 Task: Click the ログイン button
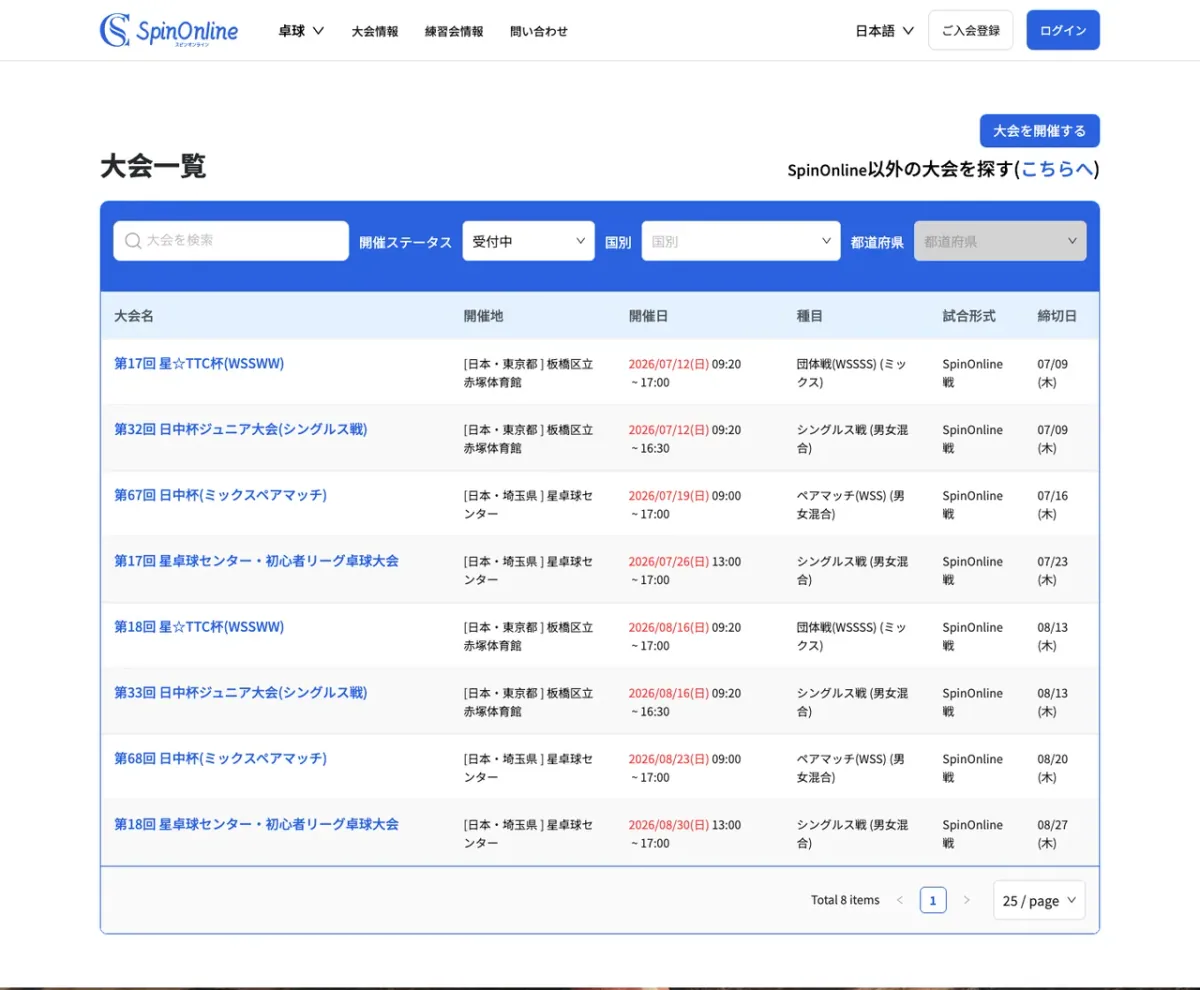1063,30
